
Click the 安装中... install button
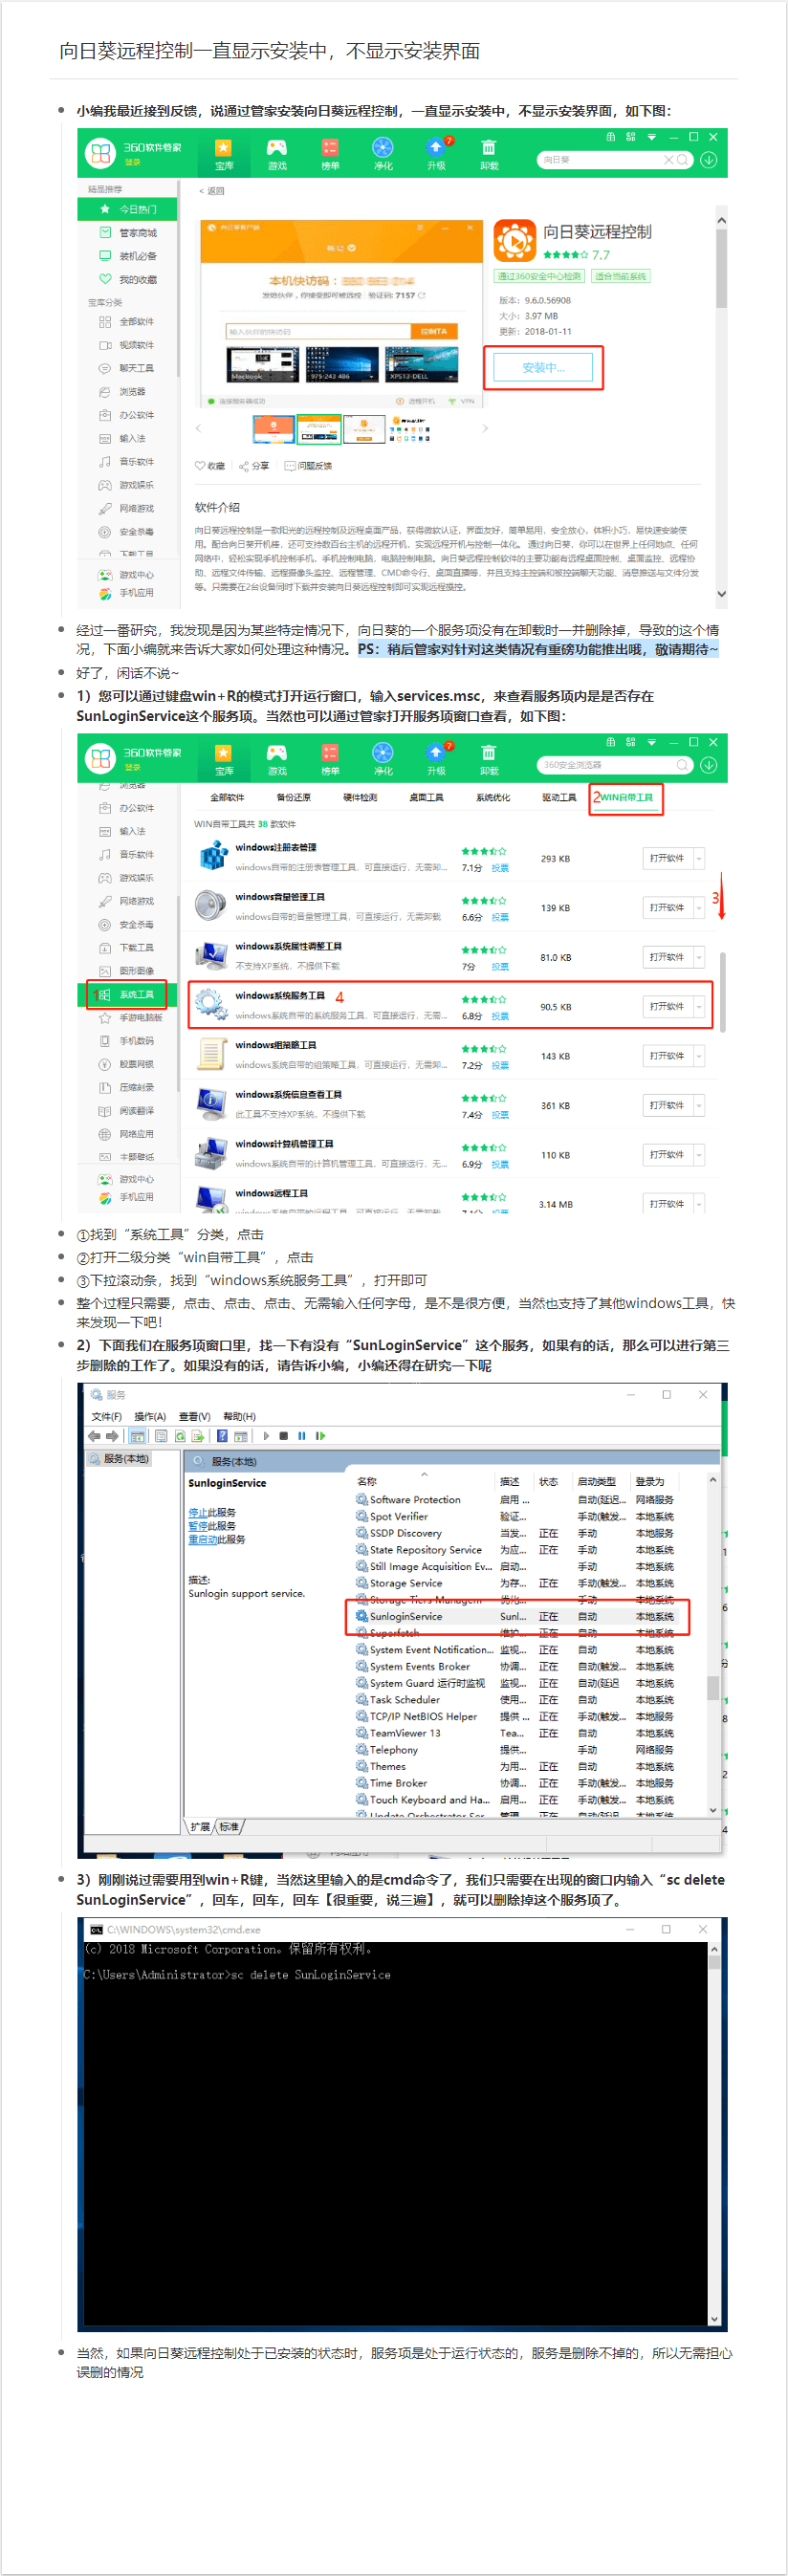(543, 368)
